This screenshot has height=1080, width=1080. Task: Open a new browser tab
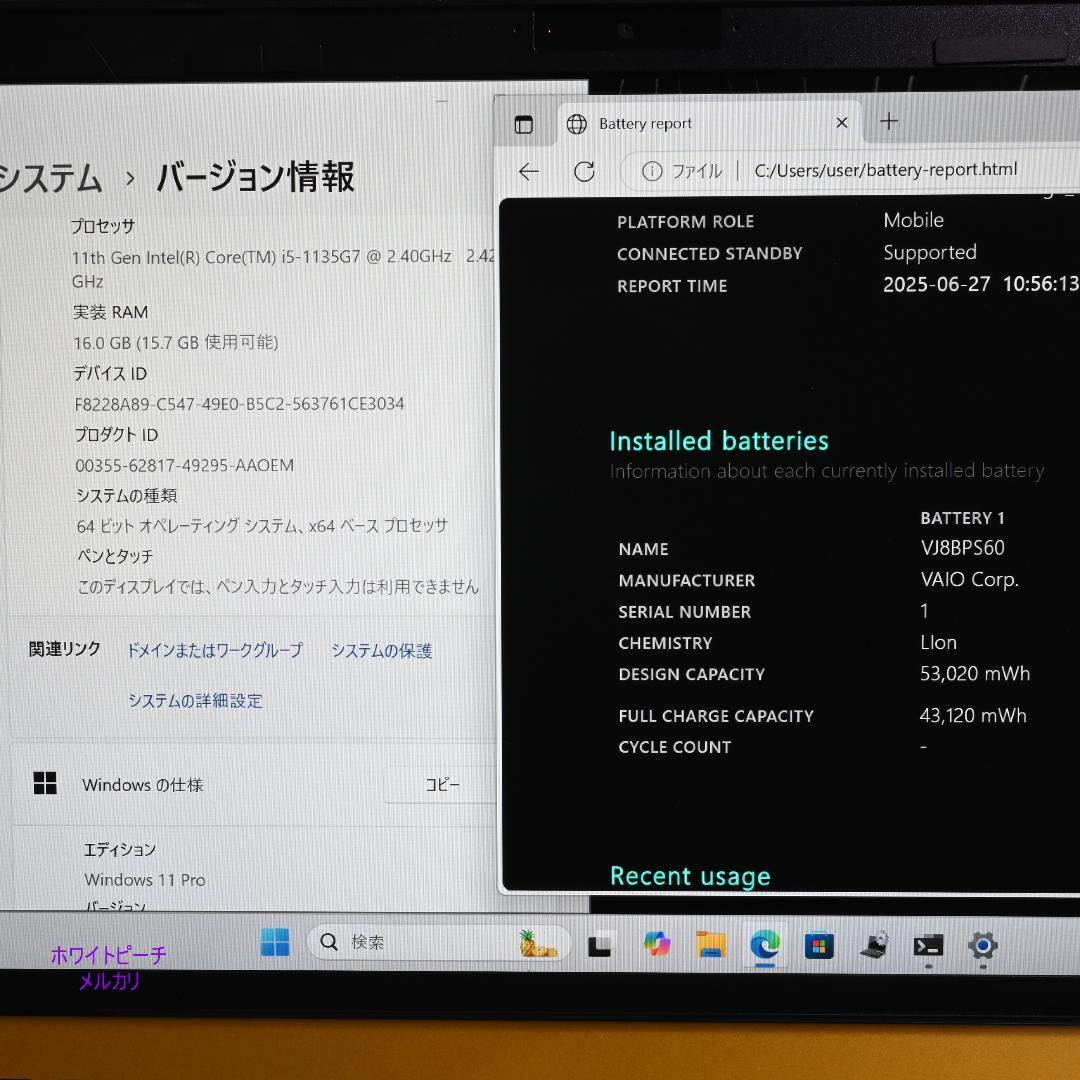point(888,121)
